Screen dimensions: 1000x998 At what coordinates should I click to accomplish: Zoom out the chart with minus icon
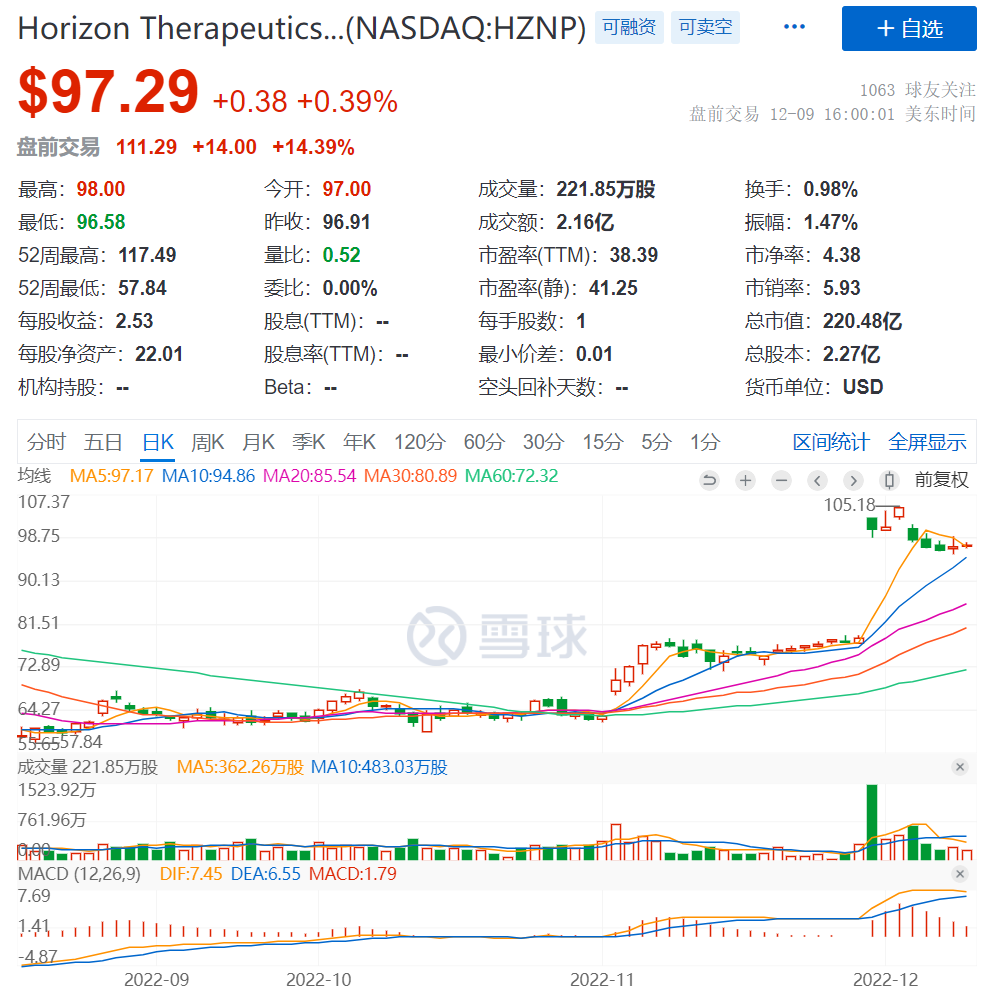781,480
